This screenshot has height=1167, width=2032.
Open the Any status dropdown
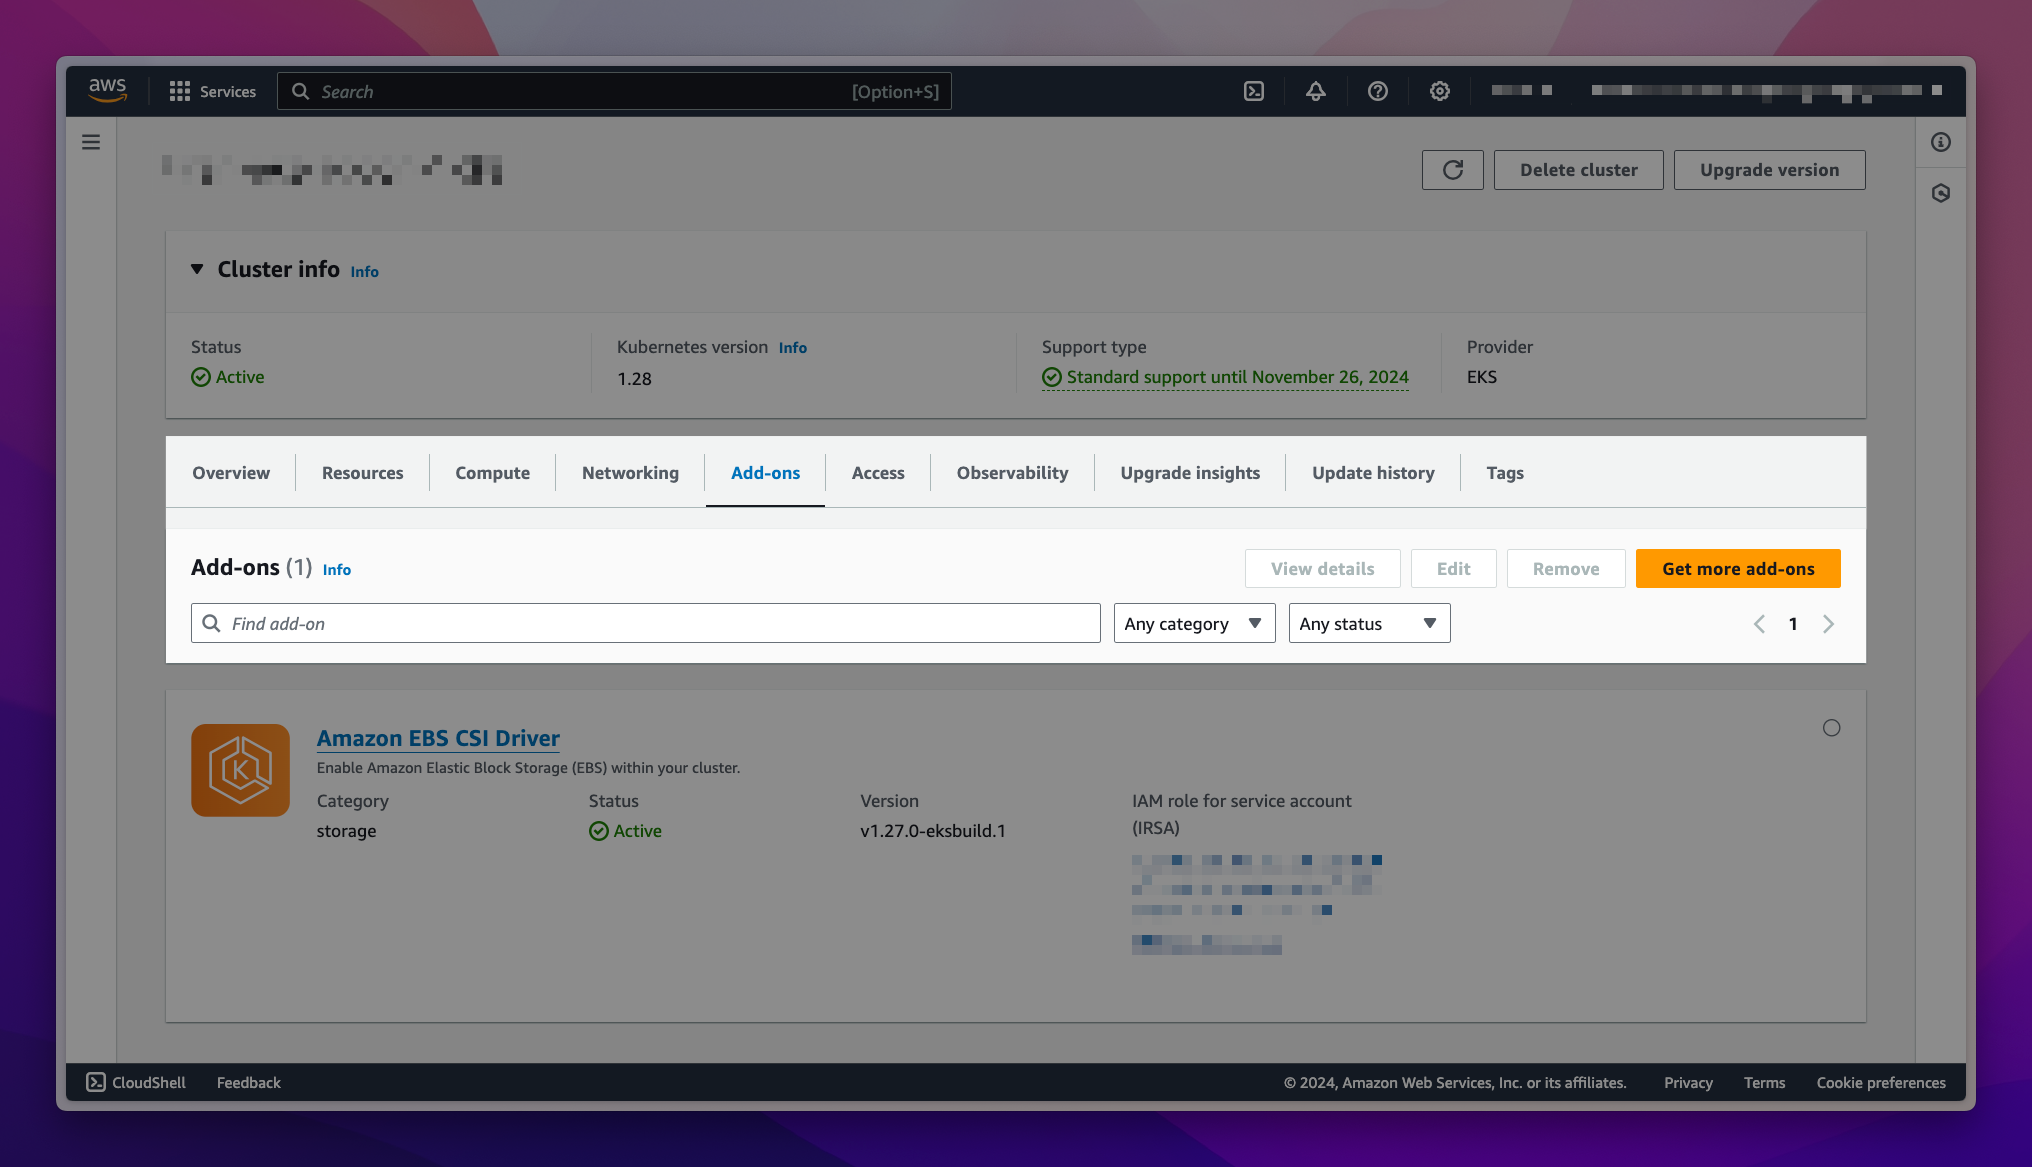click(1369, 623)
